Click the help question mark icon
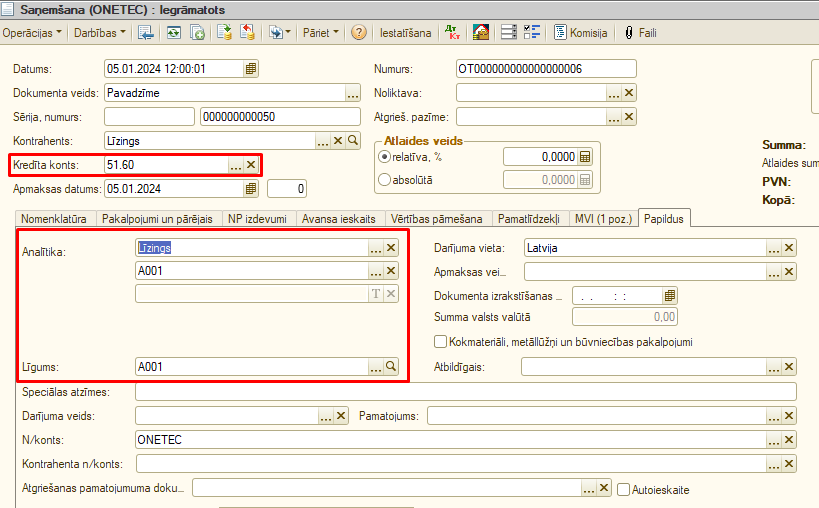This screenshot has width=819, height=508. [x=359, y=33]
